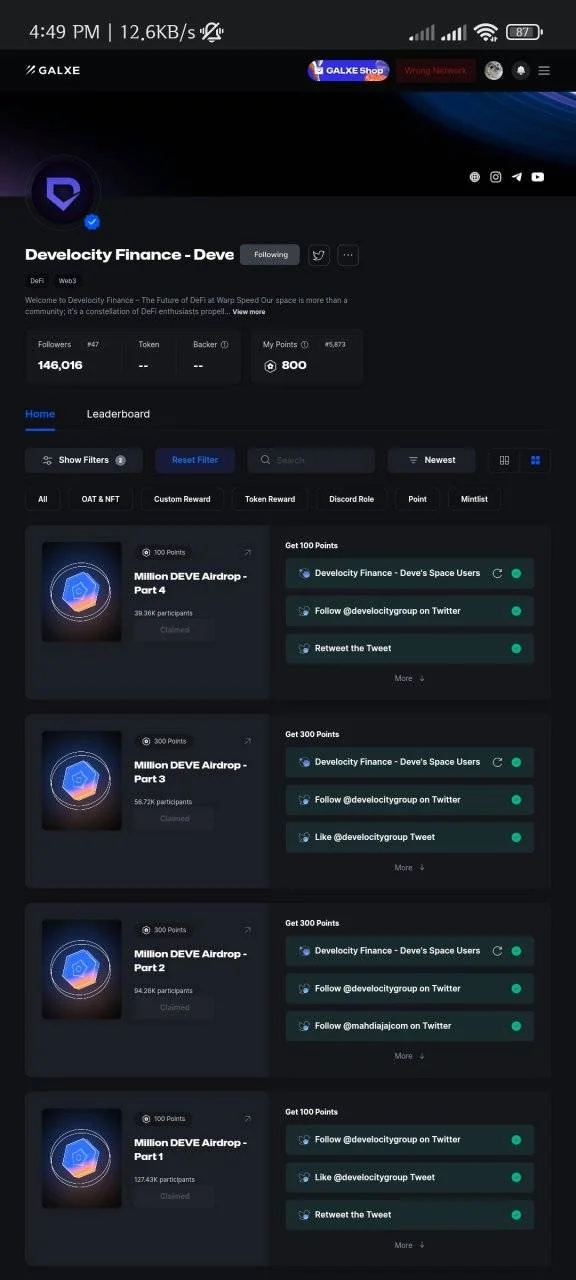
Task: Open the Newest sort dropdown
Action: point(432,460)
